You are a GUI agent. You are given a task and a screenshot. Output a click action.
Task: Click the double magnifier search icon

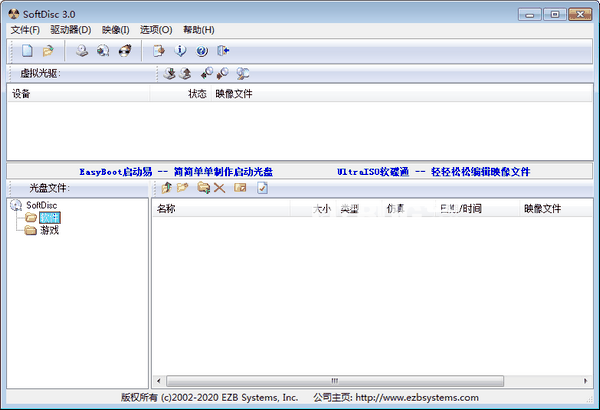click(x=243, y=73)
